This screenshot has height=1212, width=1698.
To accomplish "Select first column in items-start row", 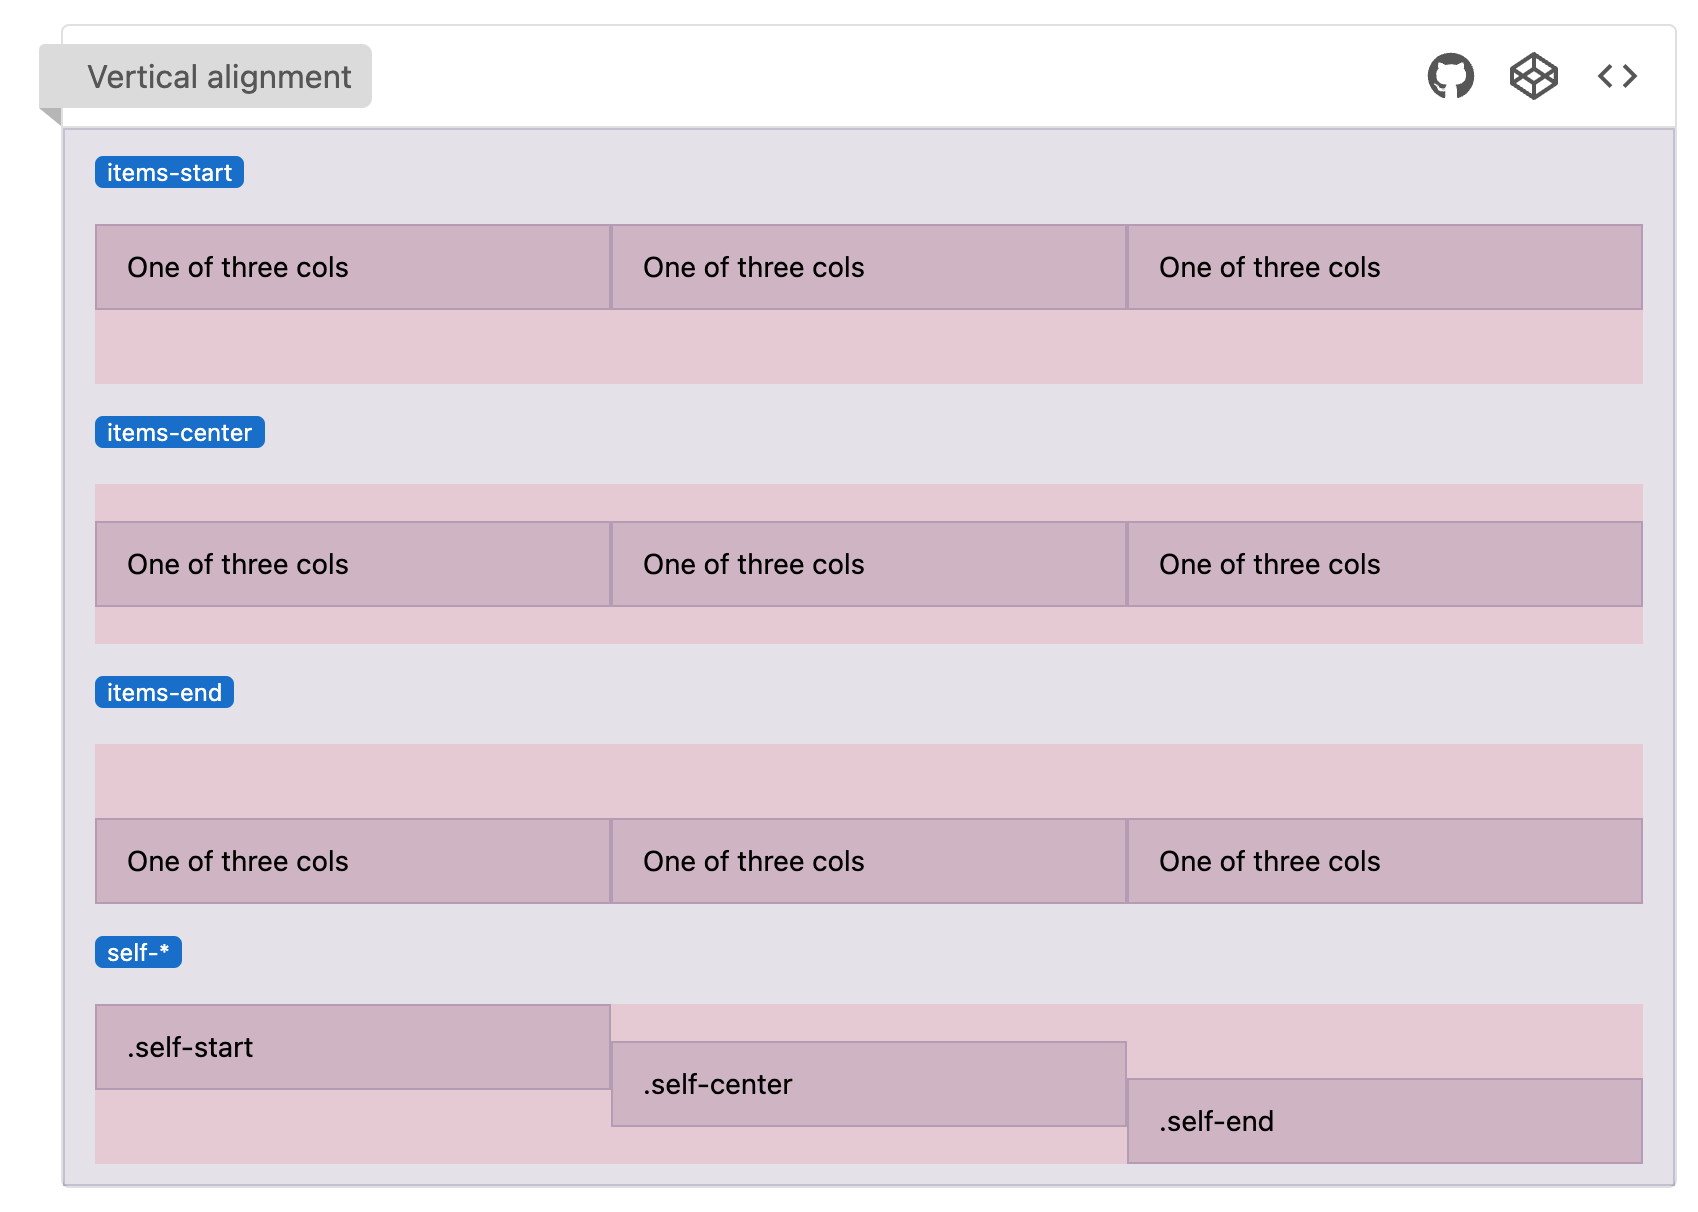I will (353, 267).
